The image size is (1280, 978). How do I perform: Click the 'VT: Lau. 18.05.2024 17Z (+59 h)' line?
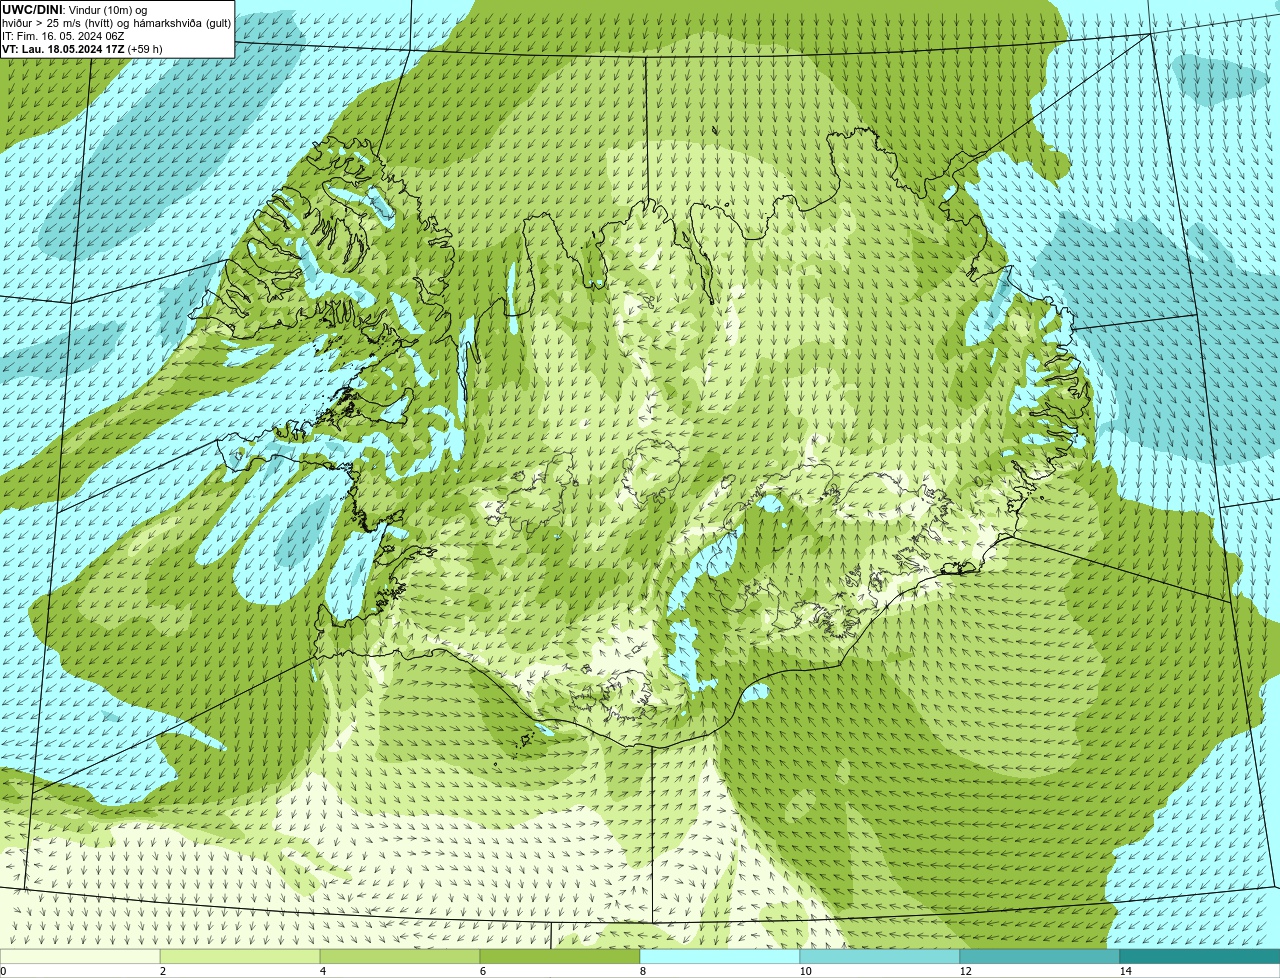(82, 49)
